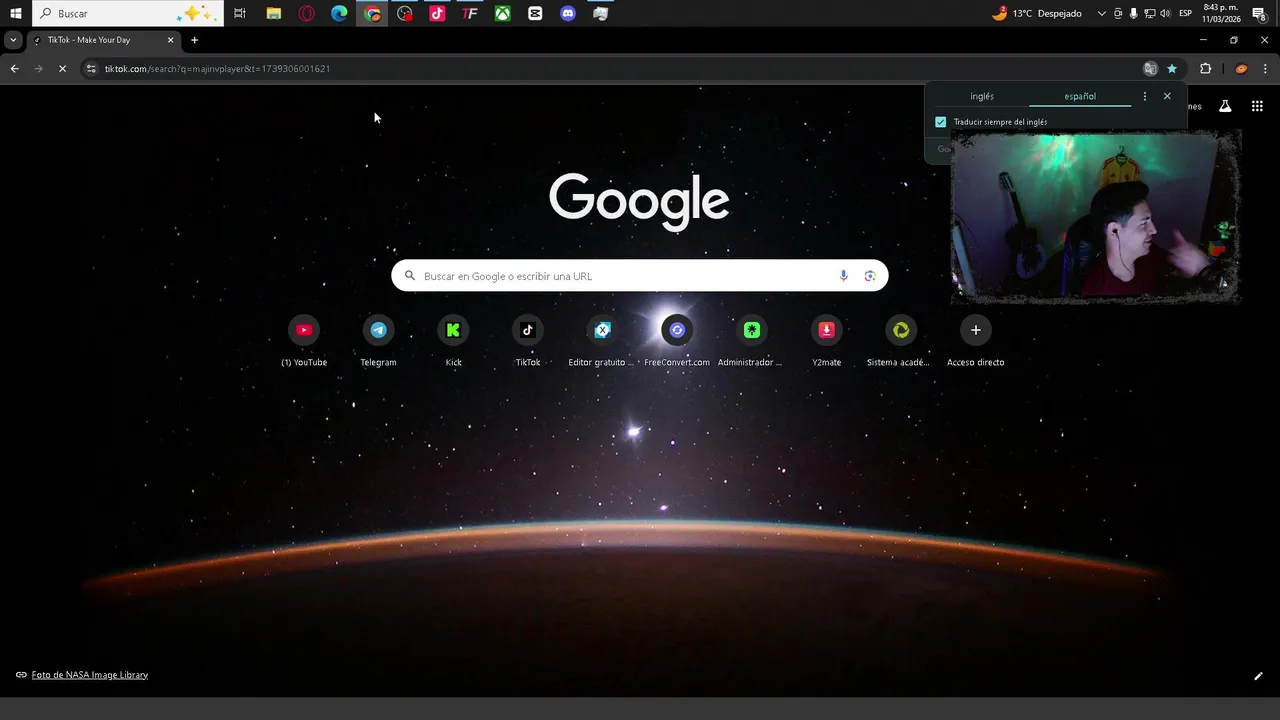
Task: Open the Windows Start menu
Action: 15,13
